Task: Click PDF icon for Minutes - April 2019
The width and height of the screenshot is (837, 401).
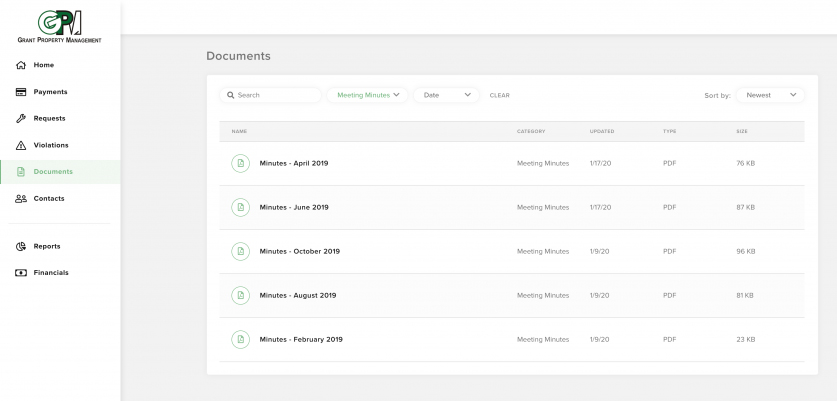Action: (240, 163)
